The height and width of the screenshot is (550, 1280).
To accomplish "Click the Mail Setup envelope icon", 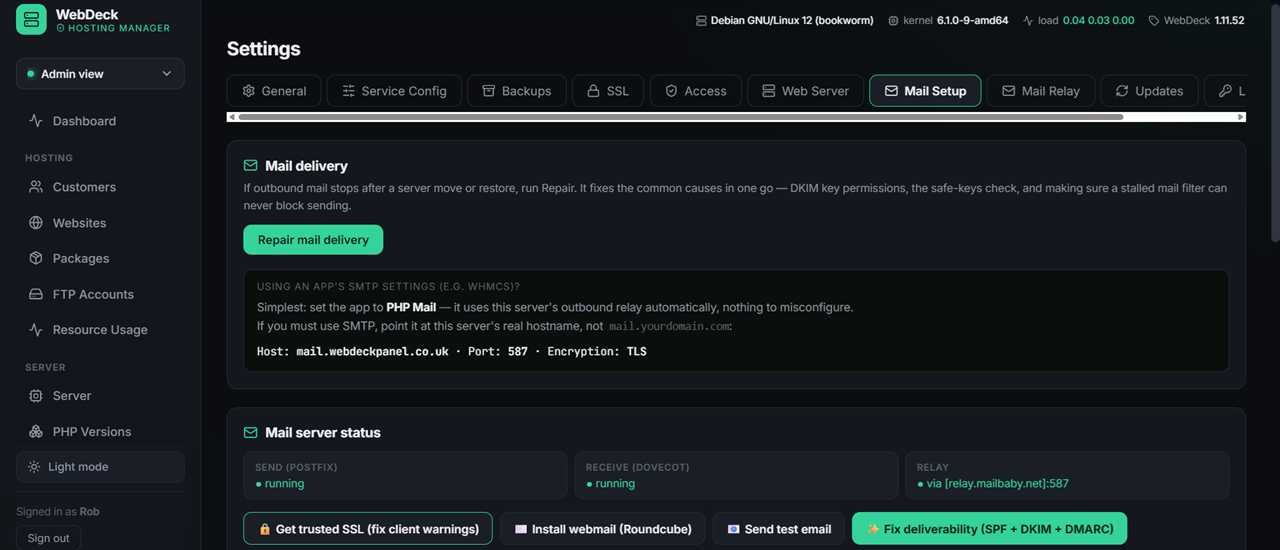I will click(x=891, y=91).
